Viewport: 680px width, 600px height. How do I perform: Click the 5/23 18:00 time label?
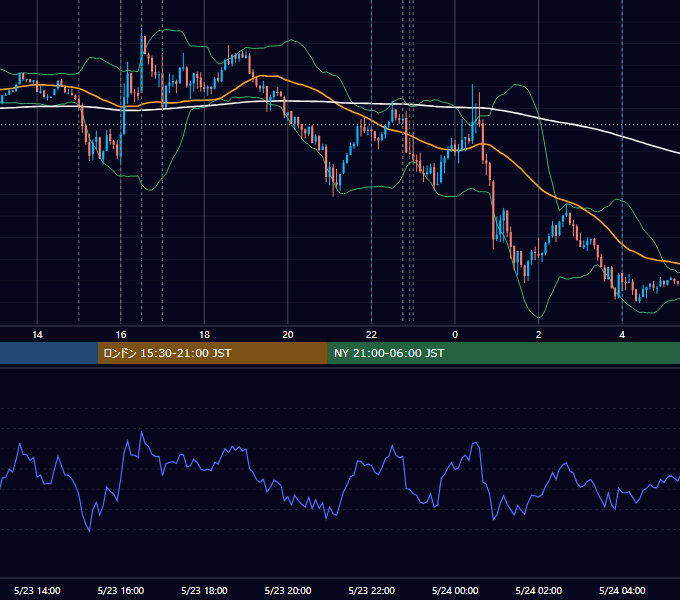[204, 590]
